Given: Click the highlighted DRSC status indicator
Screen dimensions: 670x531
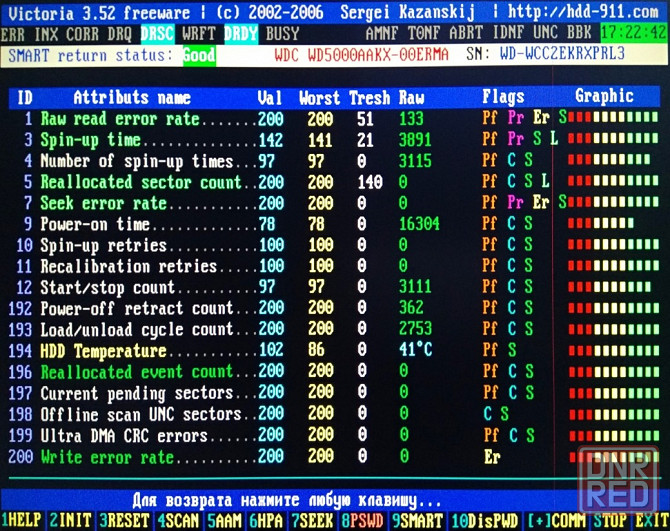Looking at the screenshot, I should (157, 33).
